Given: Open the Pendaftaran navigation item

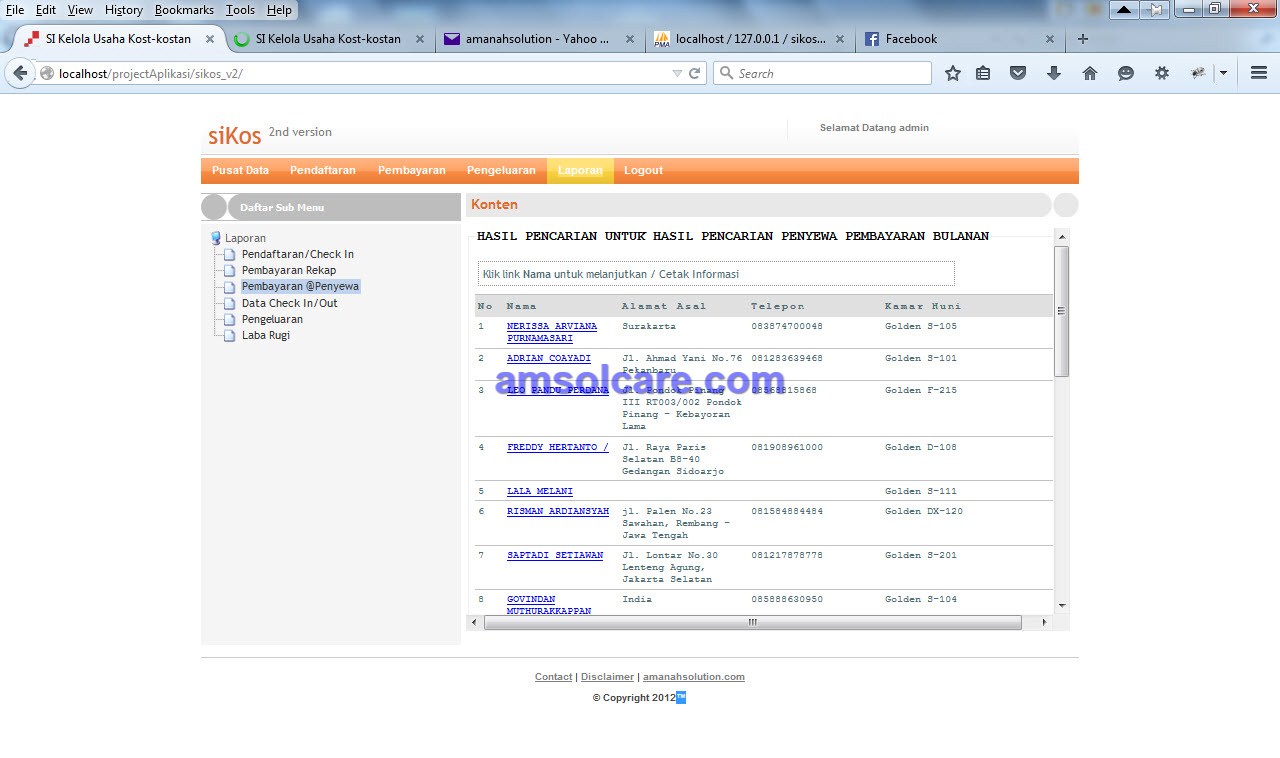Looking at the screenshot, I should [323, 170].
